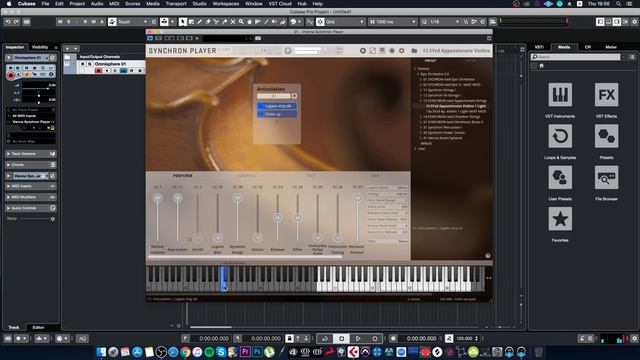Open Cubase setup gear at toolbar end
Viewport: 640px width, 360px height.
pyautogui.click(x=634, y=22)
